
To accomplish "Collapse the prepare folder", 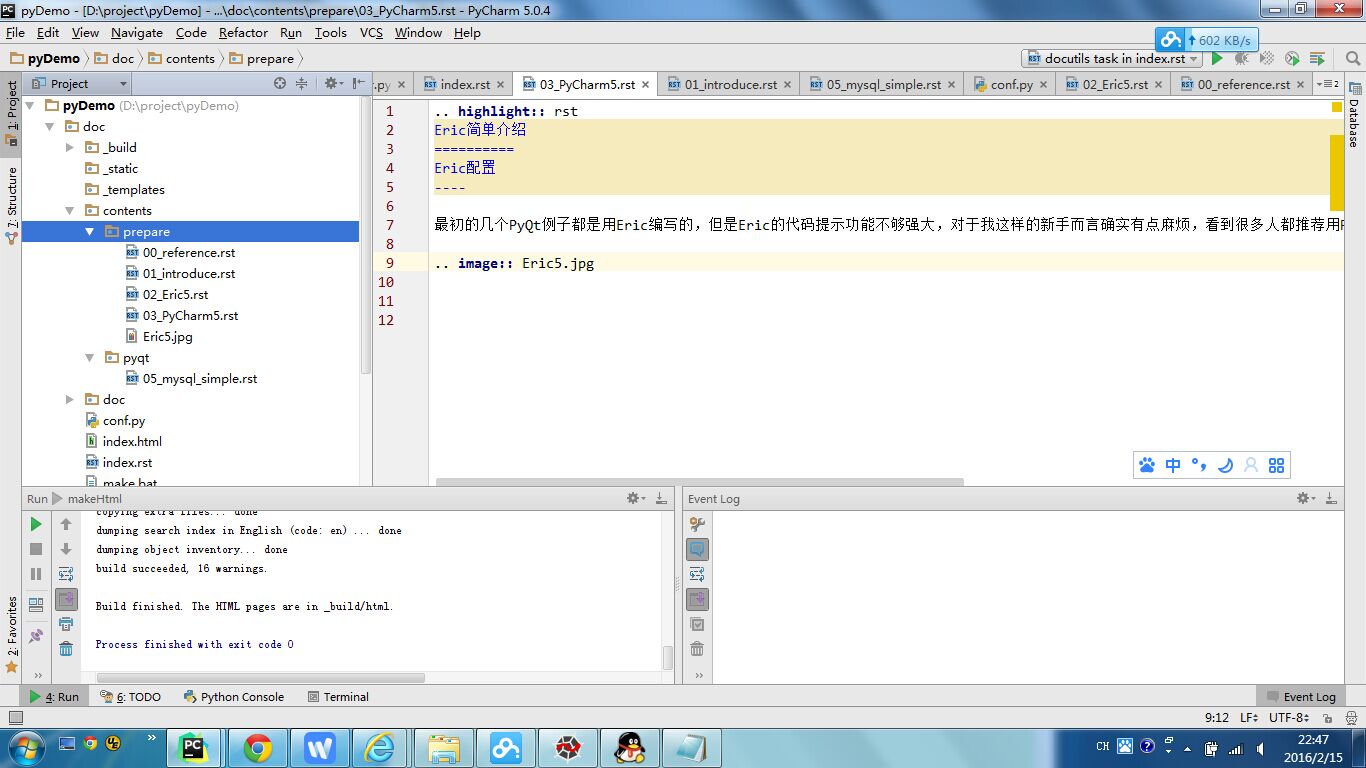I will 90,231.
